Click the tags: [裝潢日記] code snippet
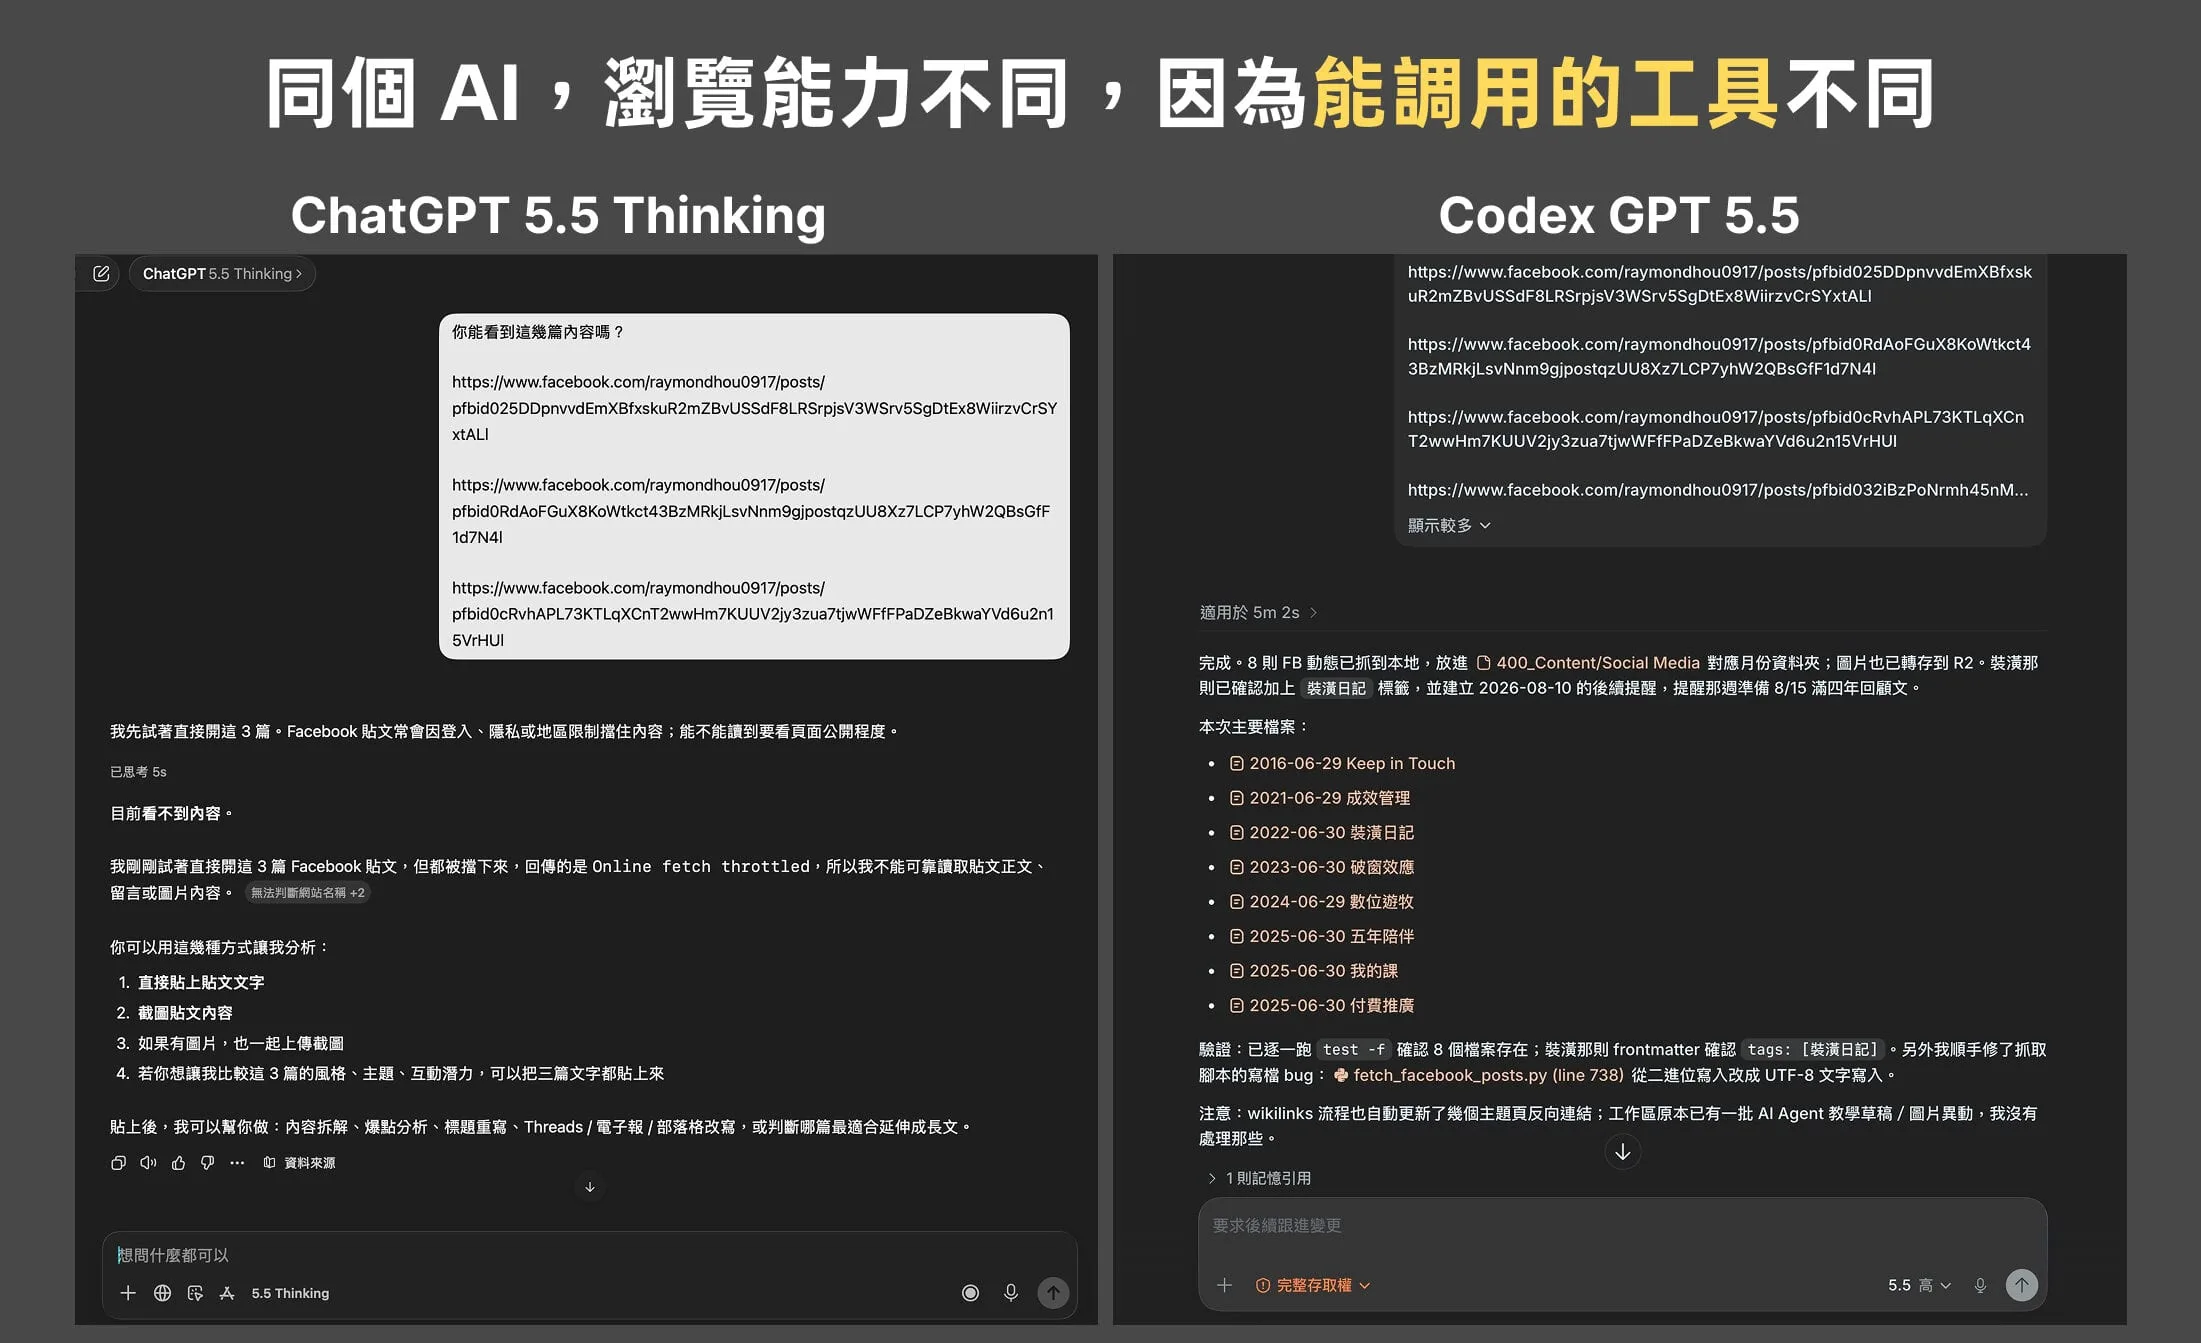Screen dimensions: 2201x1343 [1813, 1049]
